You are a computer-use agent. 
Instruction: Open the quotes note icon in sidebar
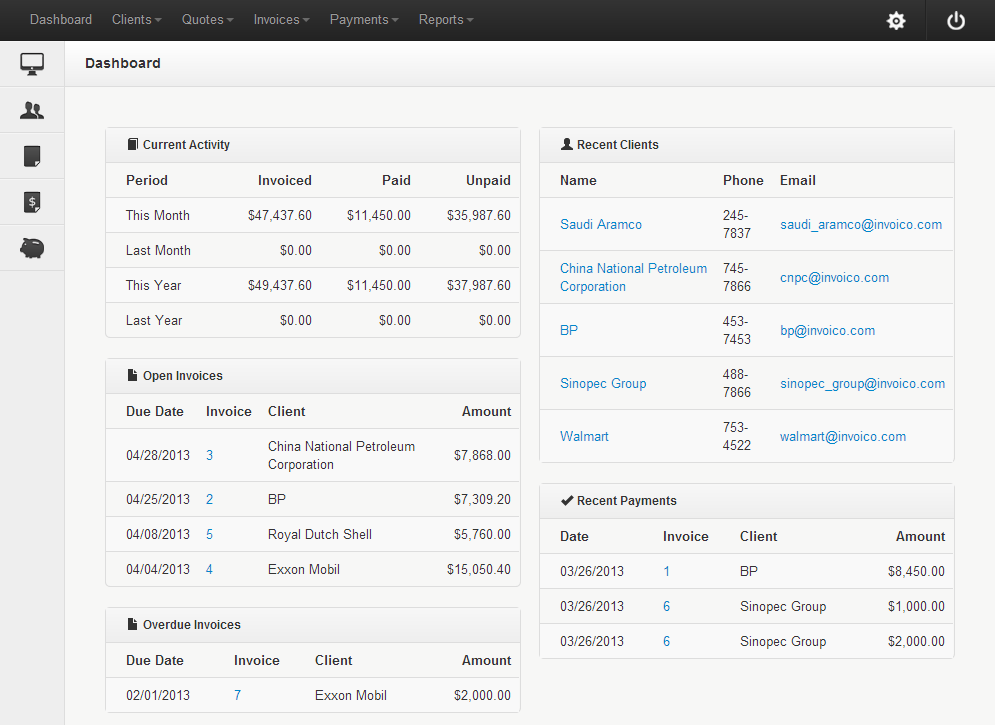(32, 156)
